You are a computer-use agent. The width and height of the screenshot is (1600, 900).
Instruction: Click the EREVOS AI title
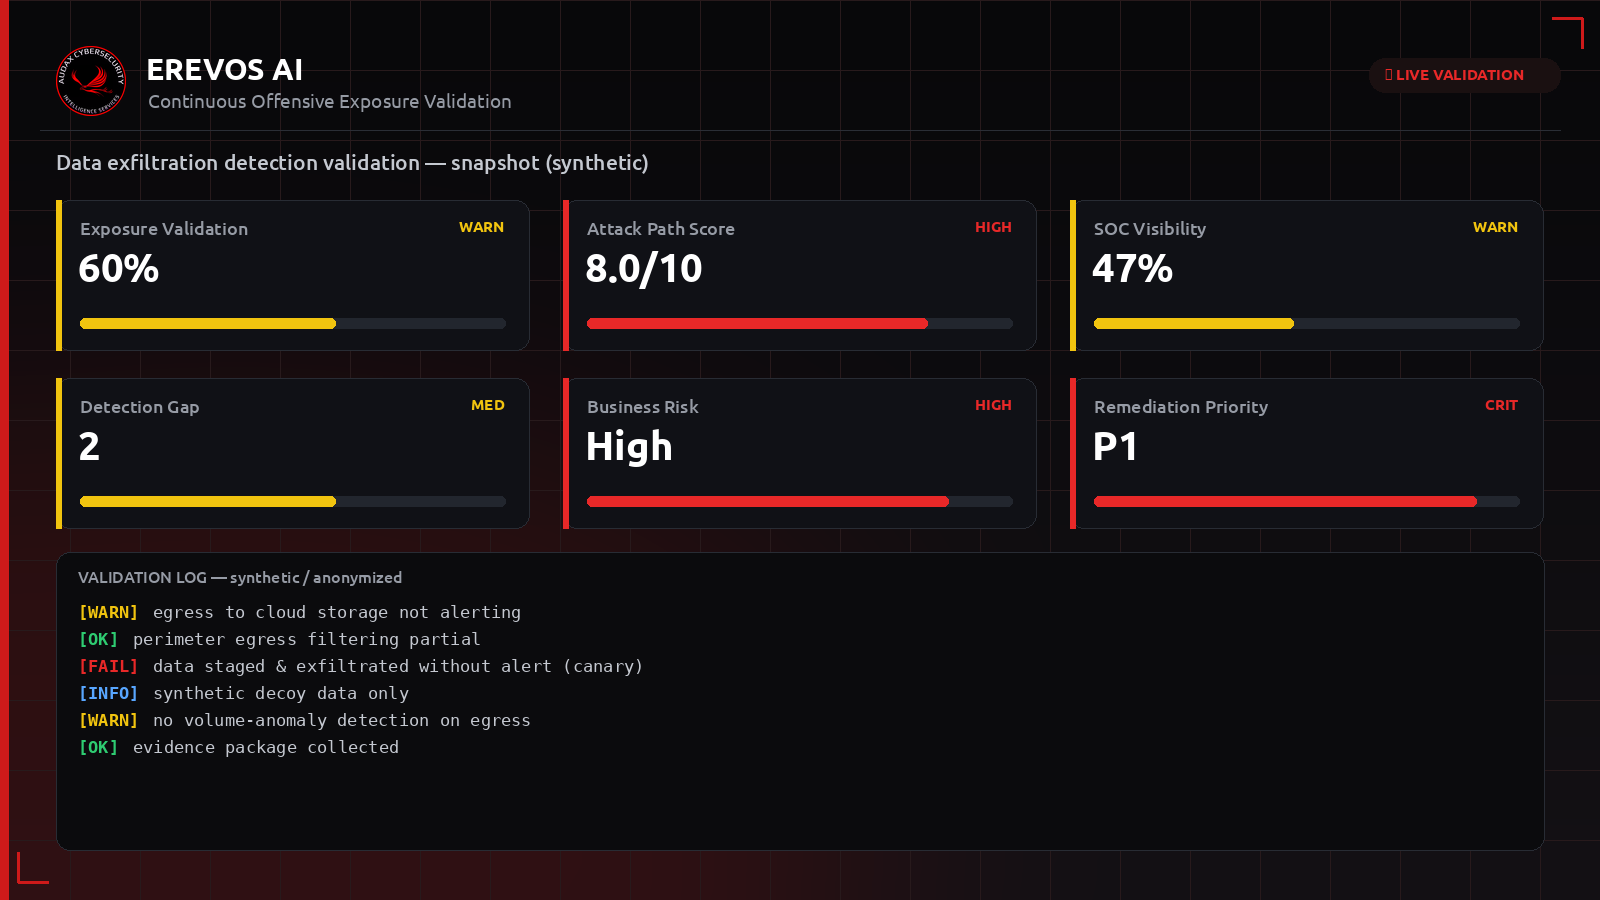click(224, 70)
